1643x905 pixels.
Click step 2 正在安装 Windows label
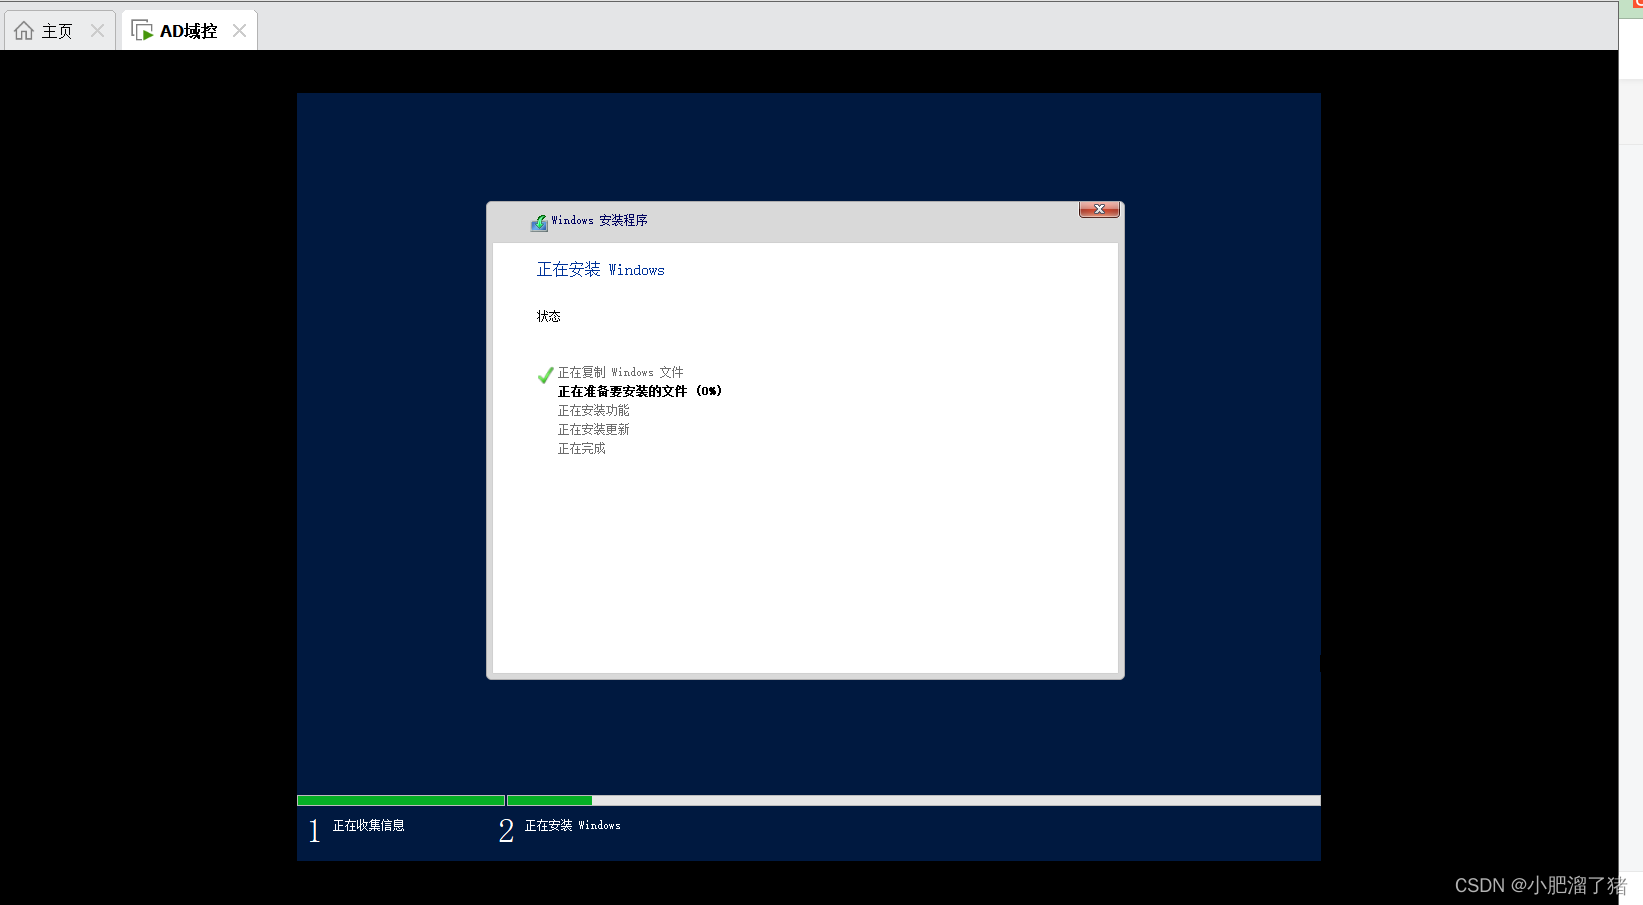(573, 825)
